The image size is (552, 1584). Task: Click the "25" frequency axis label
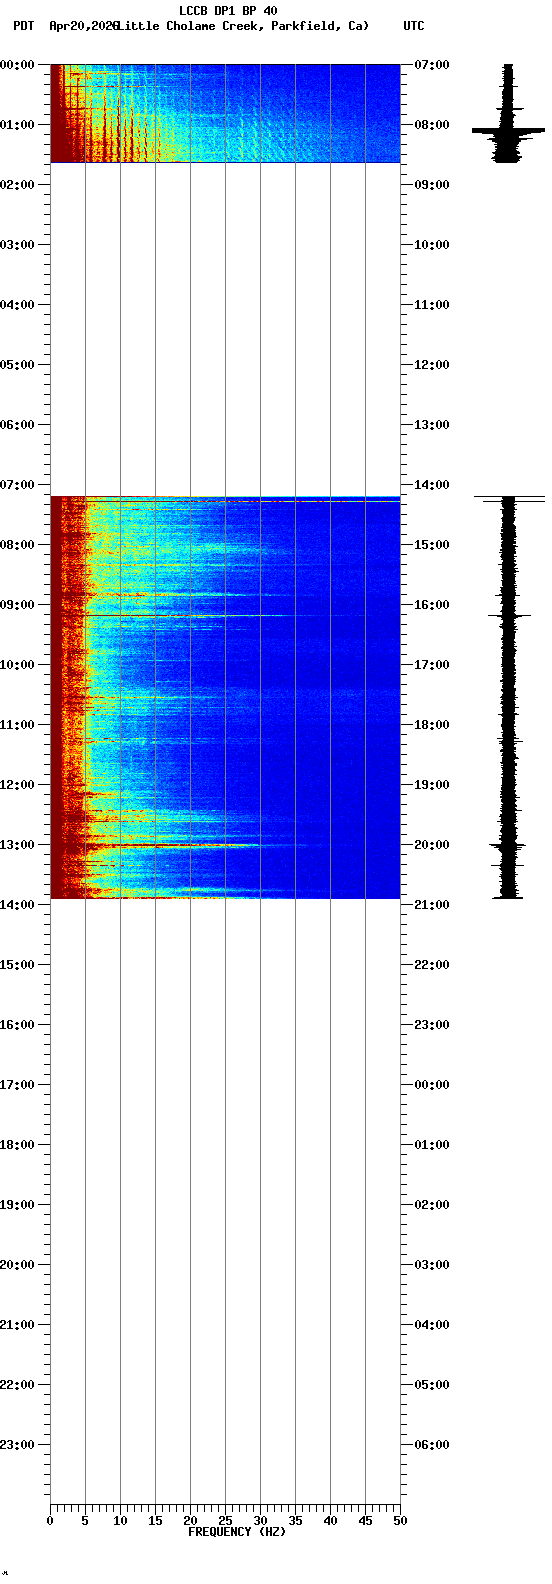[225, 1521]
